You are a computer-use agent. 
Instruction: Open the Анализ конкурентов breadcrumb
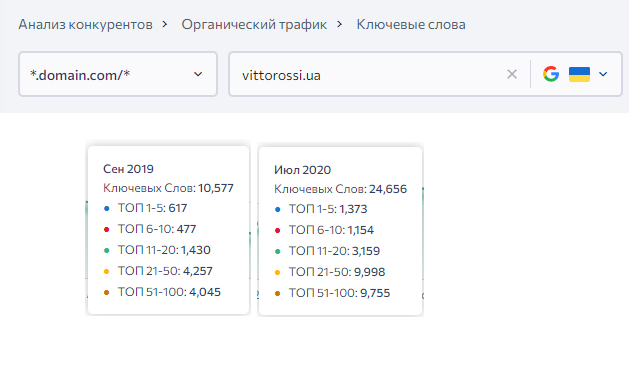click(x=85, y=24)
